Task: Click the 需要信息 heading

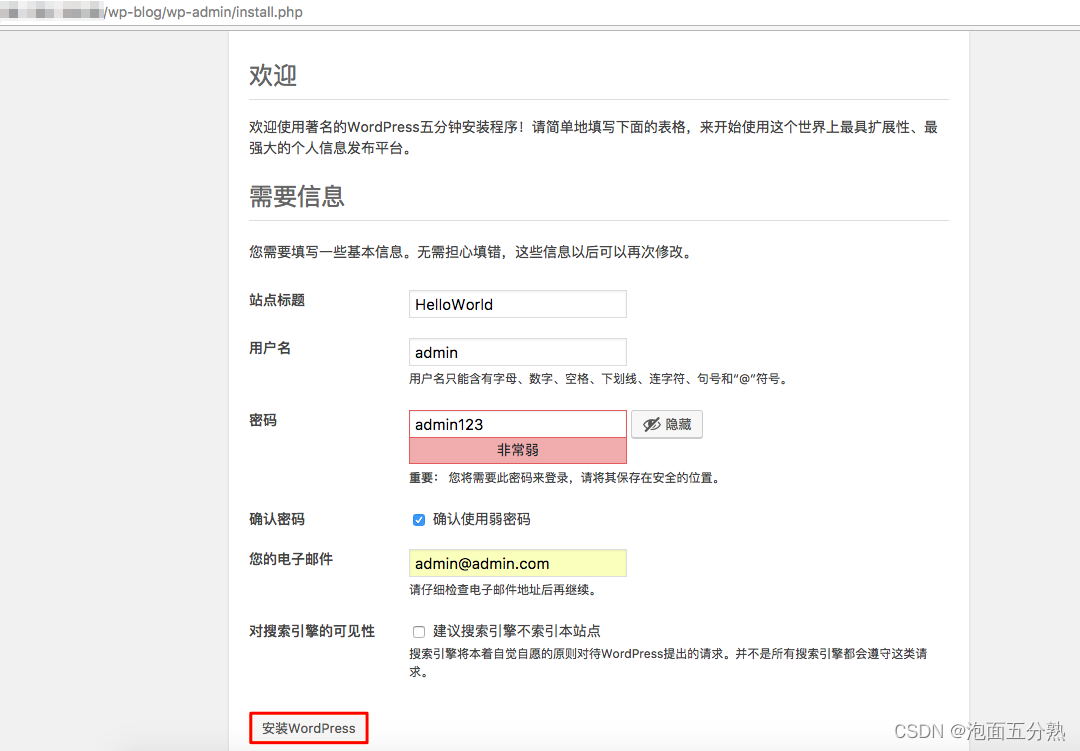Action: point(296,196)
